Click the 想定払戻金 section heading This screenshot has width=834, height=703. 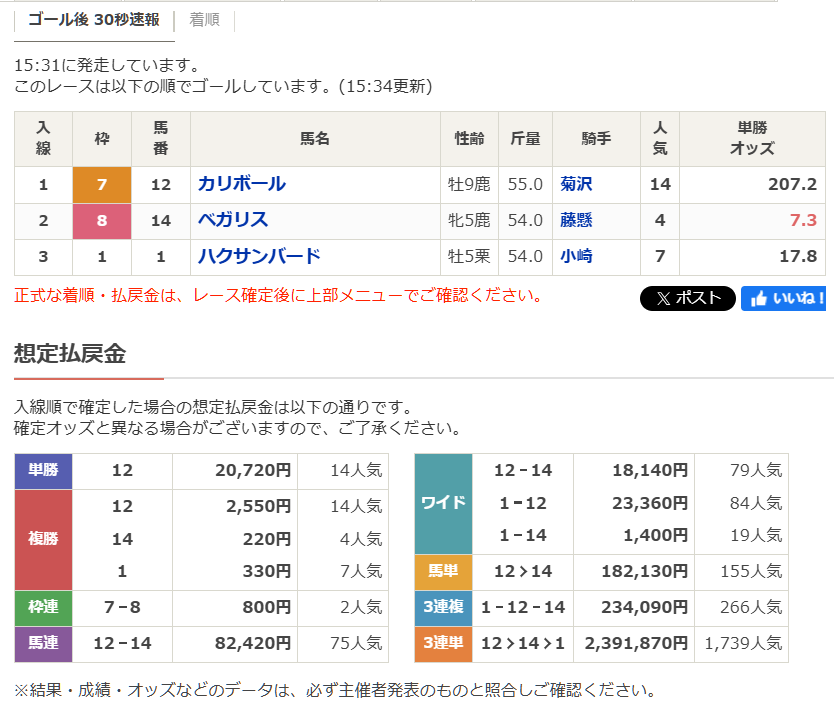point(70,354)
